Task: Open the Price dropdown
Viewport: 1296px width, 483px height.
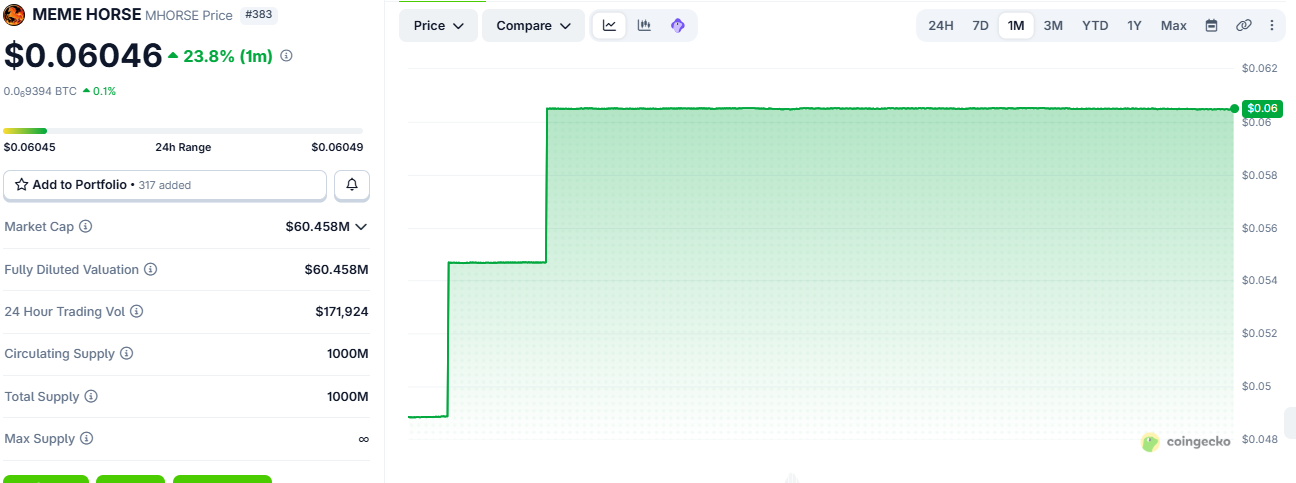Action: 438,25
